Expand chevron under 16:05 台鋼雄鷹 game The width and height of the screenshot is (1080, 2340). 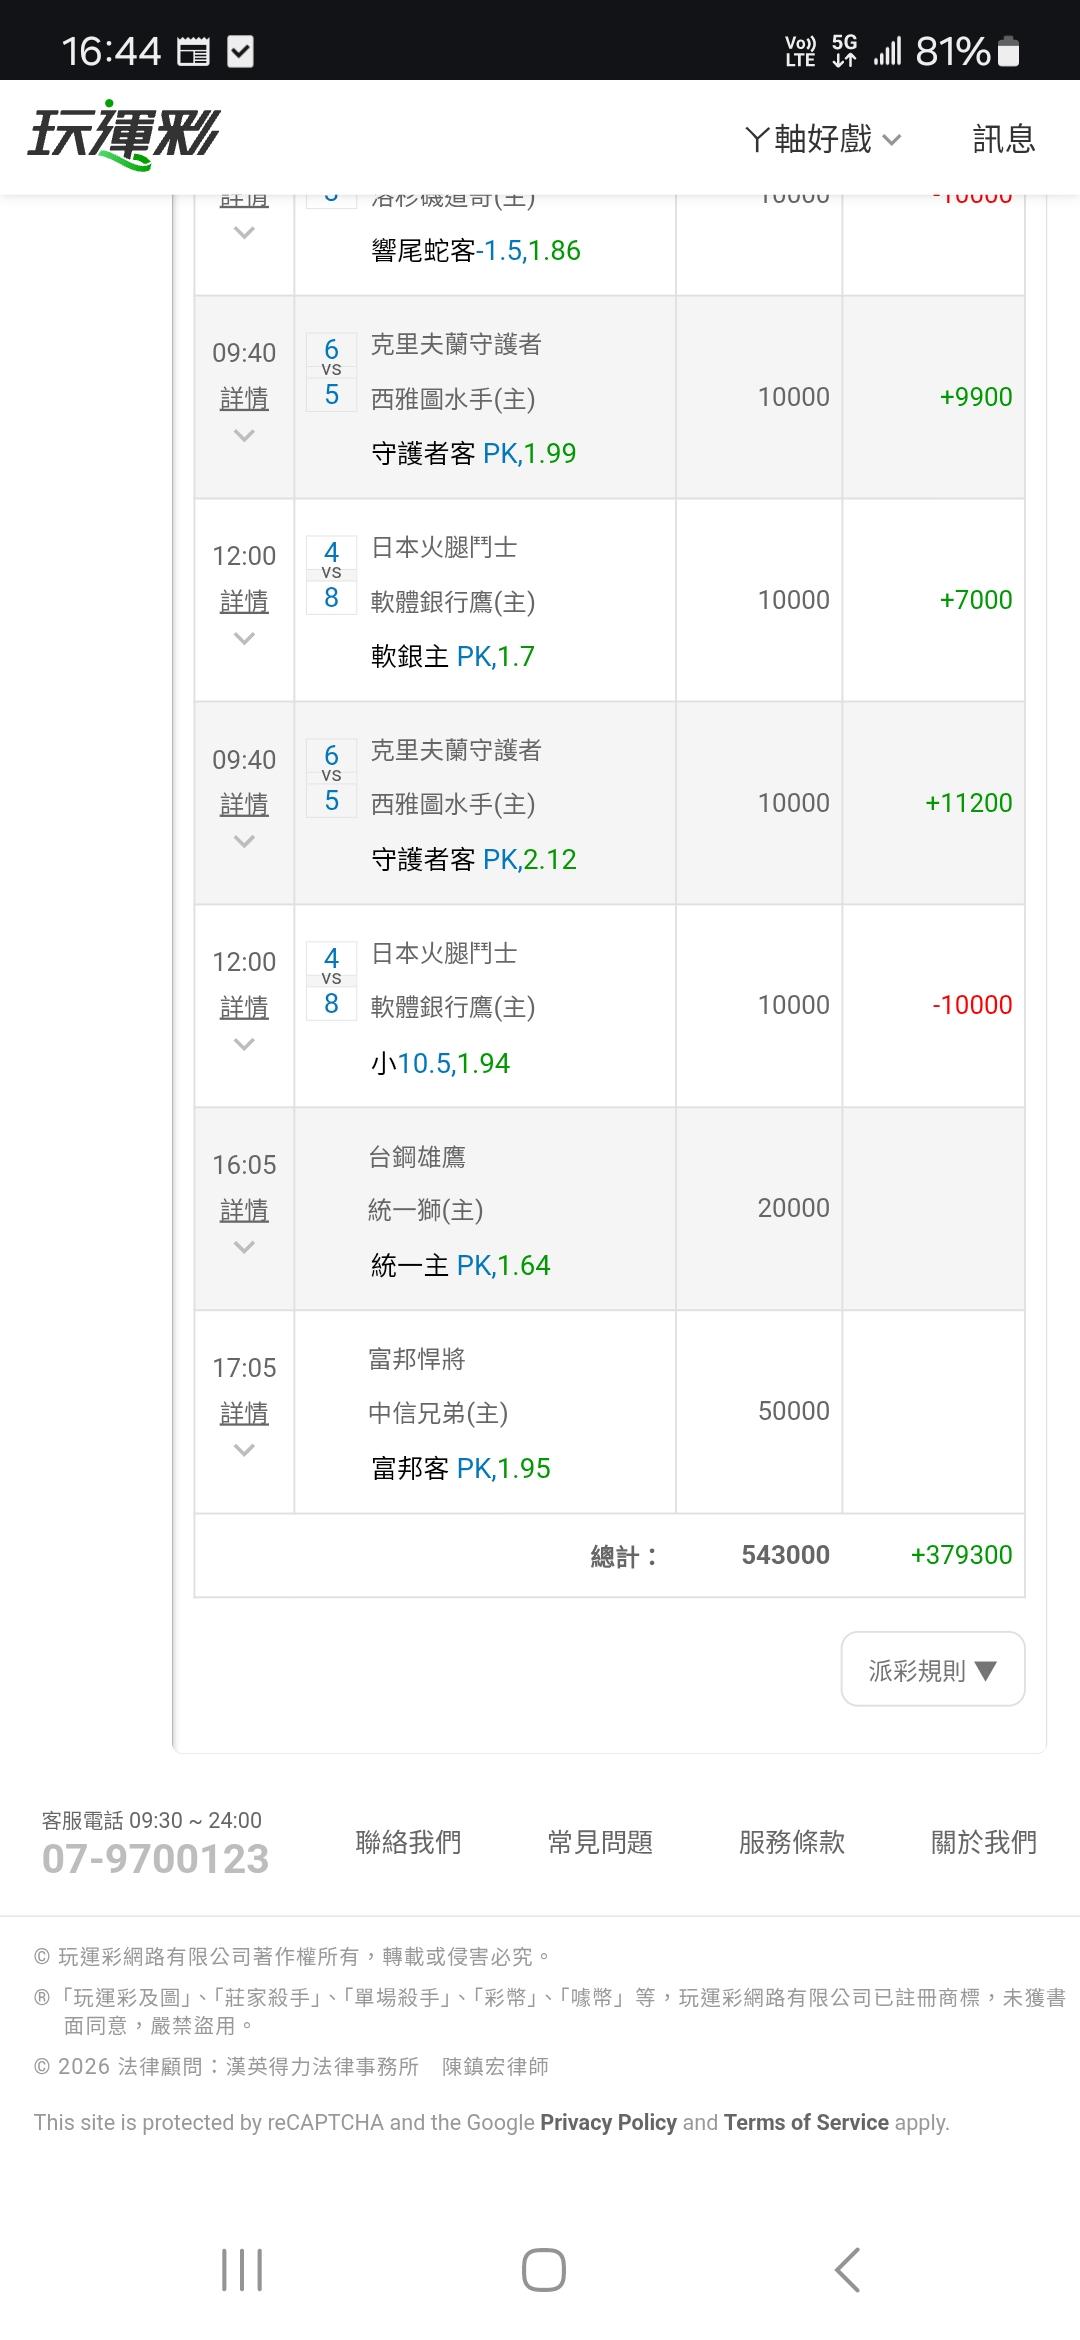coord(244,1247)
